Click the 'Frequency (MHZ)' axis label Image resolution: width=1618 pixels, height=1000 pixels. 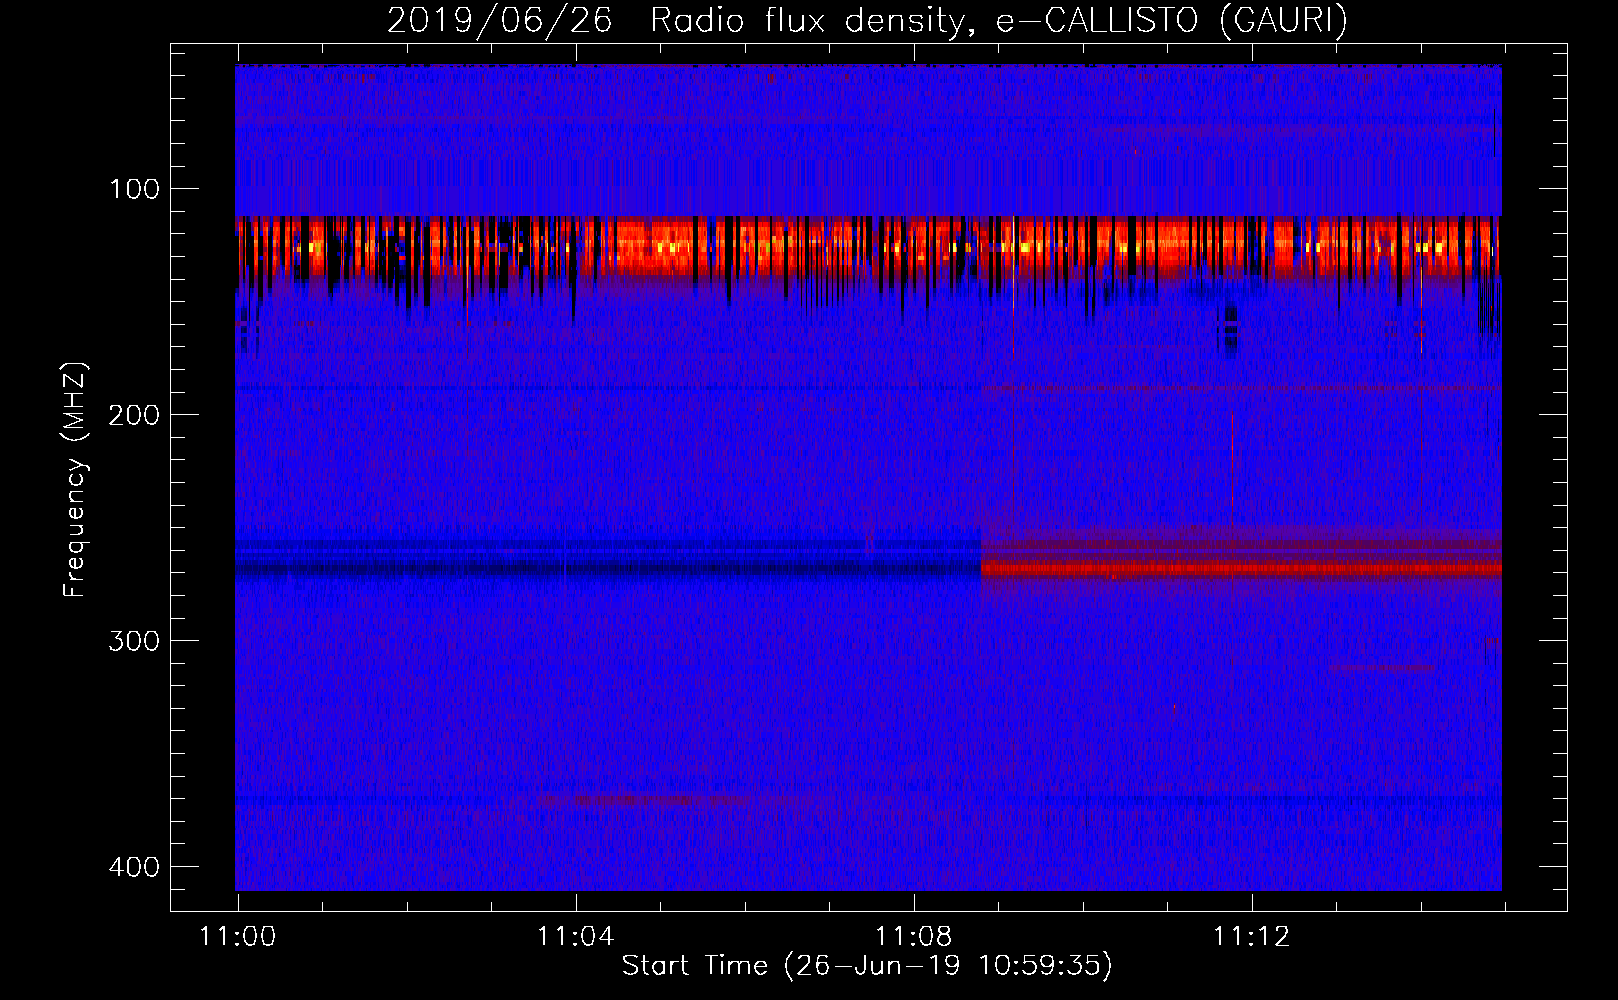[75, 480]
